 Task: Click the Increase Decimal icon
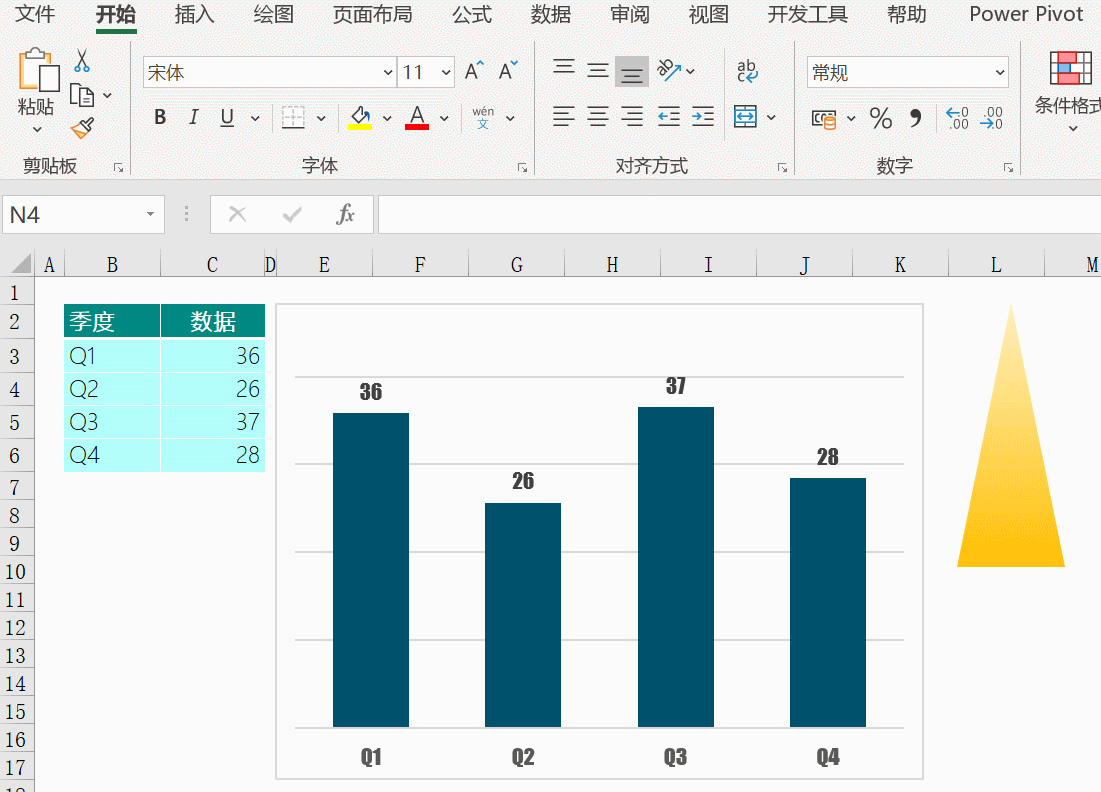coord(957,118)
